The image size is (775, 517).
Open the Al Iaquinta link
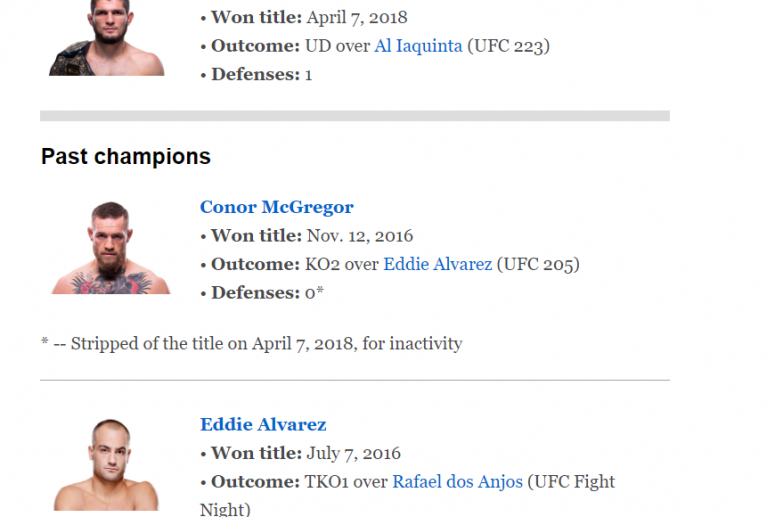[418, 46]
